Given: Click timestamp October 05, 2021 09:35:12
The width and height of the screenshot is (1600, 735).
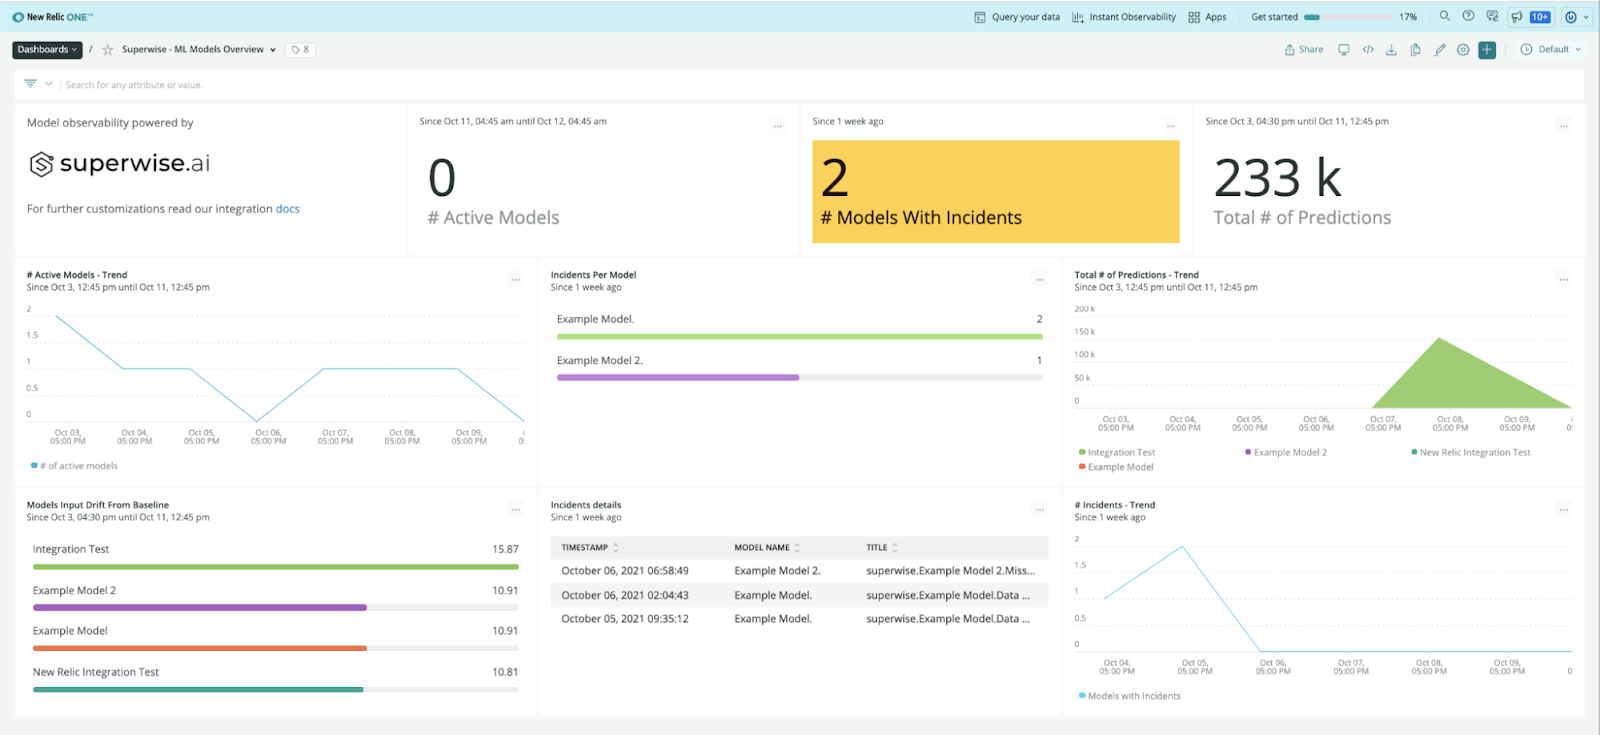Looking at the screenshot, I should pyautogui.click(x=625, y=619).
